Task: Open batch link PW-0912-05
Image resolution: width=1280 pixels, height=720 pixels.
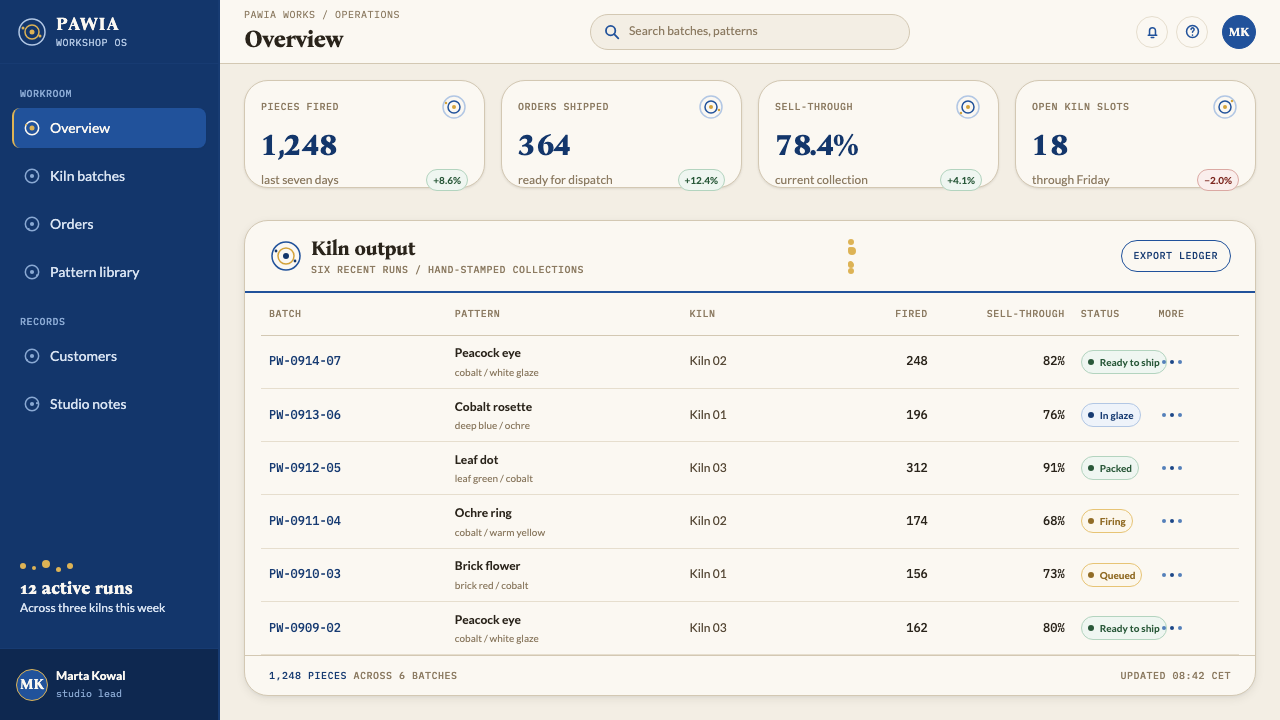Action: [305, 468]
